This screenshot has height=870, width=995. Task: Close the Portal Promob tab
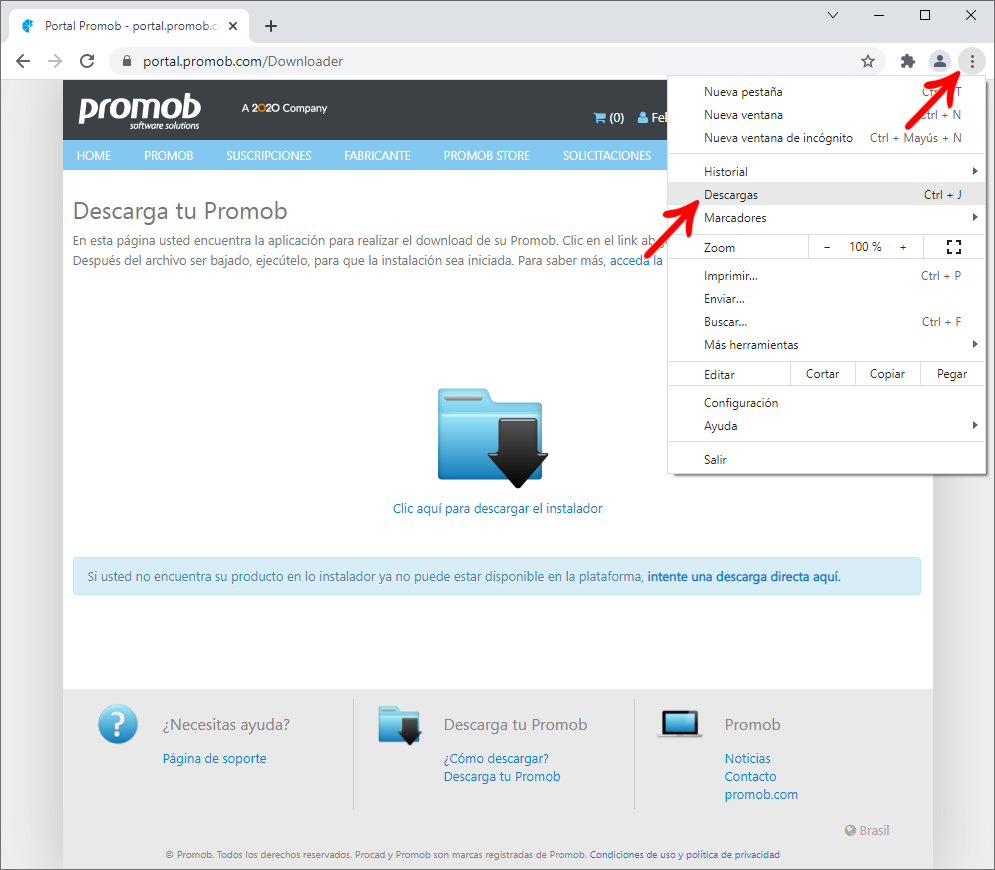pyautogui.click(x=233, y=26)
